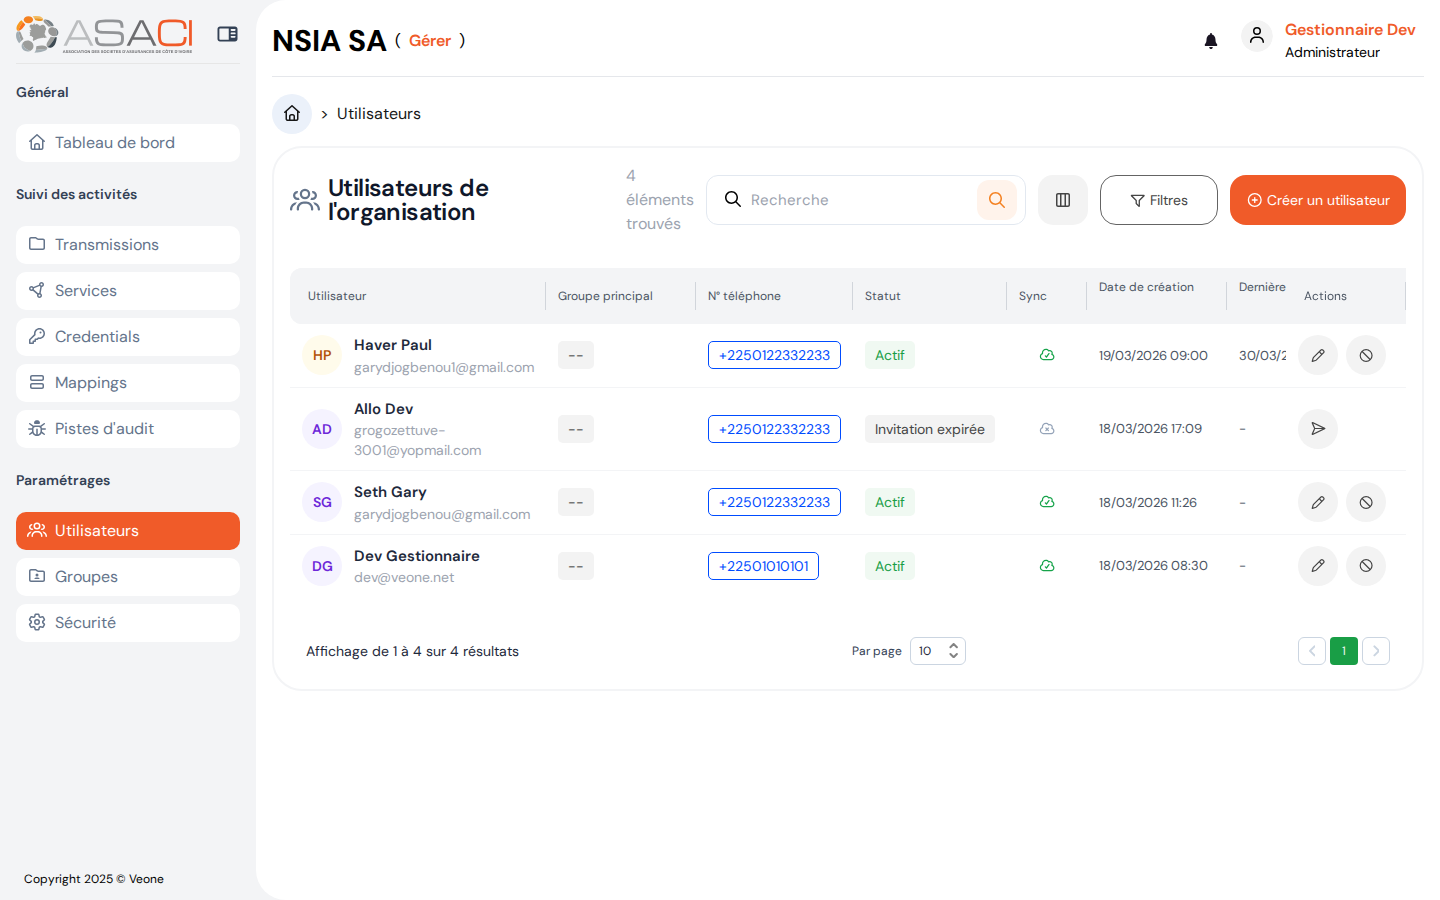Click Créer un utilisateur button
The height and width of the screenshot is (900, 1440).
click(1317, 200)
